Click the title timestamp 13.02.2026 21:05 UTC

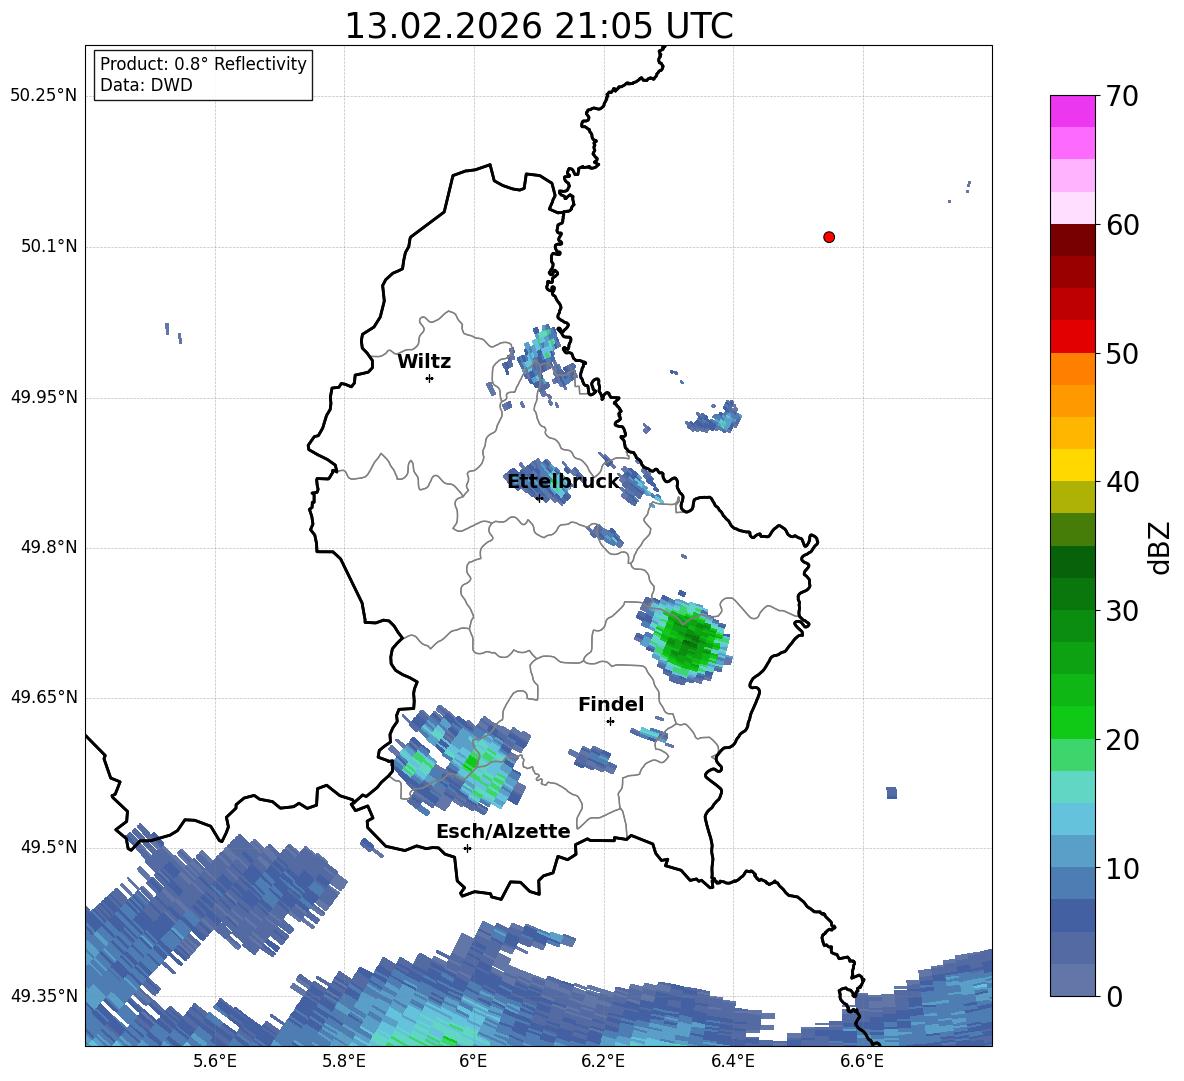pos(538,26)
